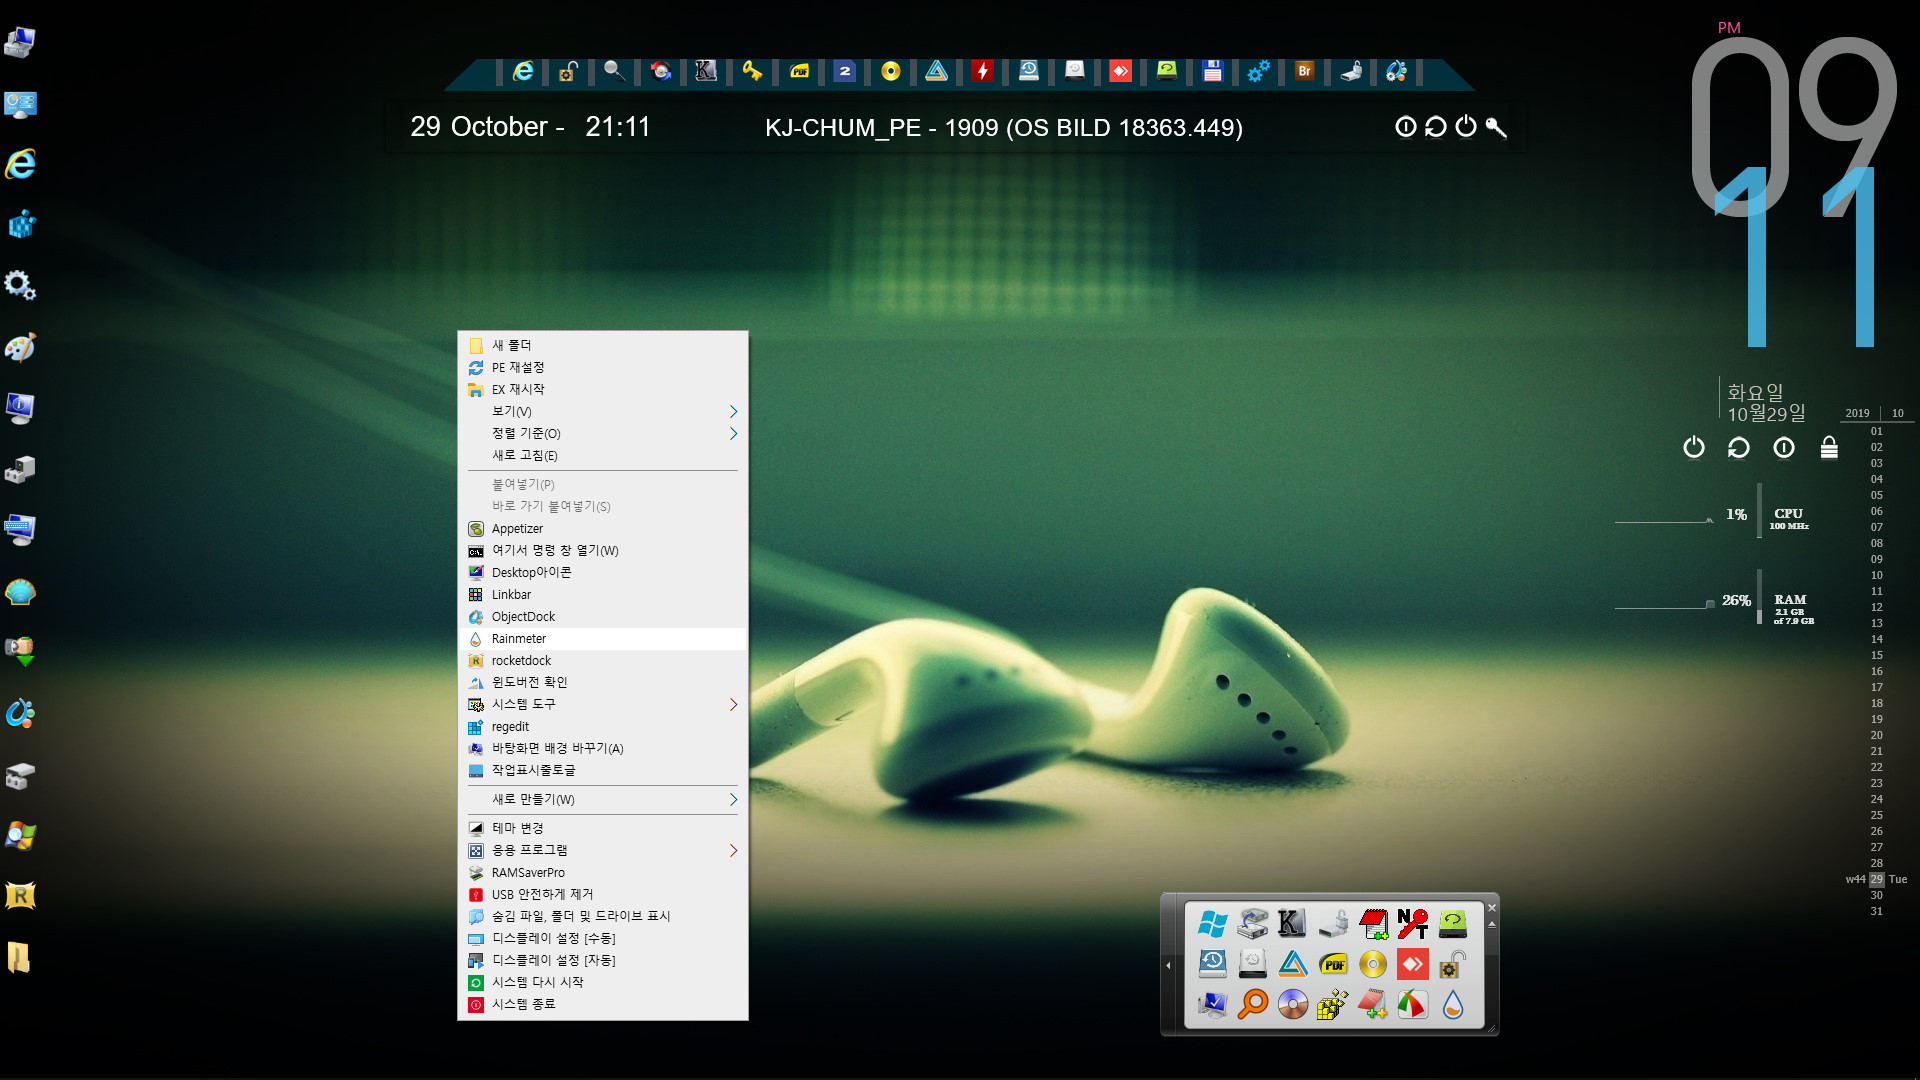Click highlighted day '29' in calendar column
1920x1080 pixels.
(1876, 879)
